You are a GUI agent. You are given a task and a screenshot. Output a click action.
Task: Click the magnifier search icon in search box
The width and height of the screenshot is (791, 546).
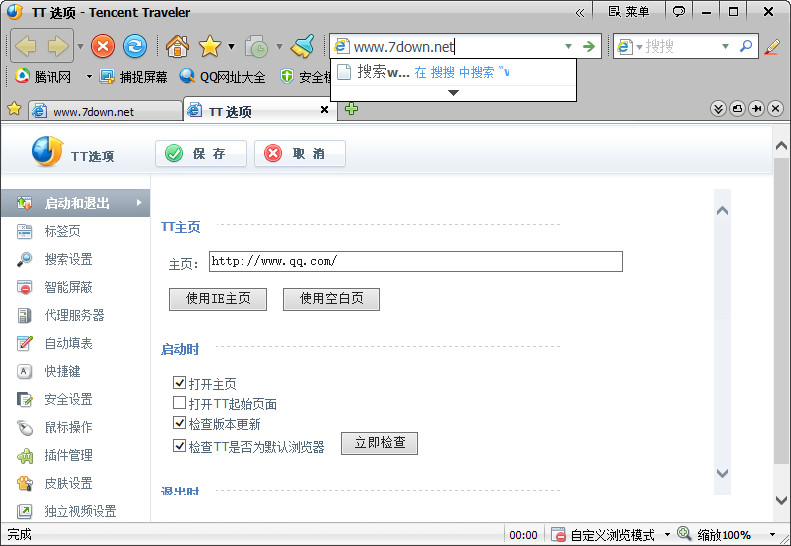point(746,46)
